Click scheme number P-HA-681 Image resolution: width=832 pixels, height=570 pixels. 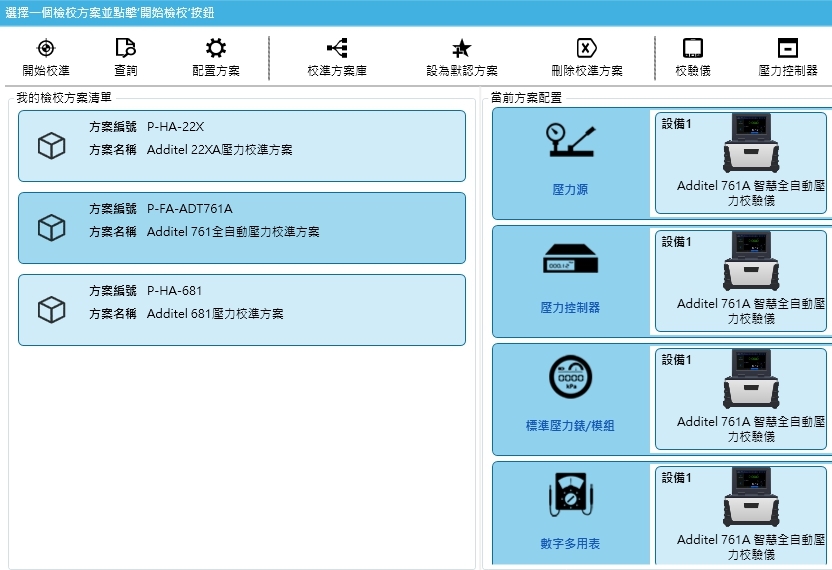(174, 291)
